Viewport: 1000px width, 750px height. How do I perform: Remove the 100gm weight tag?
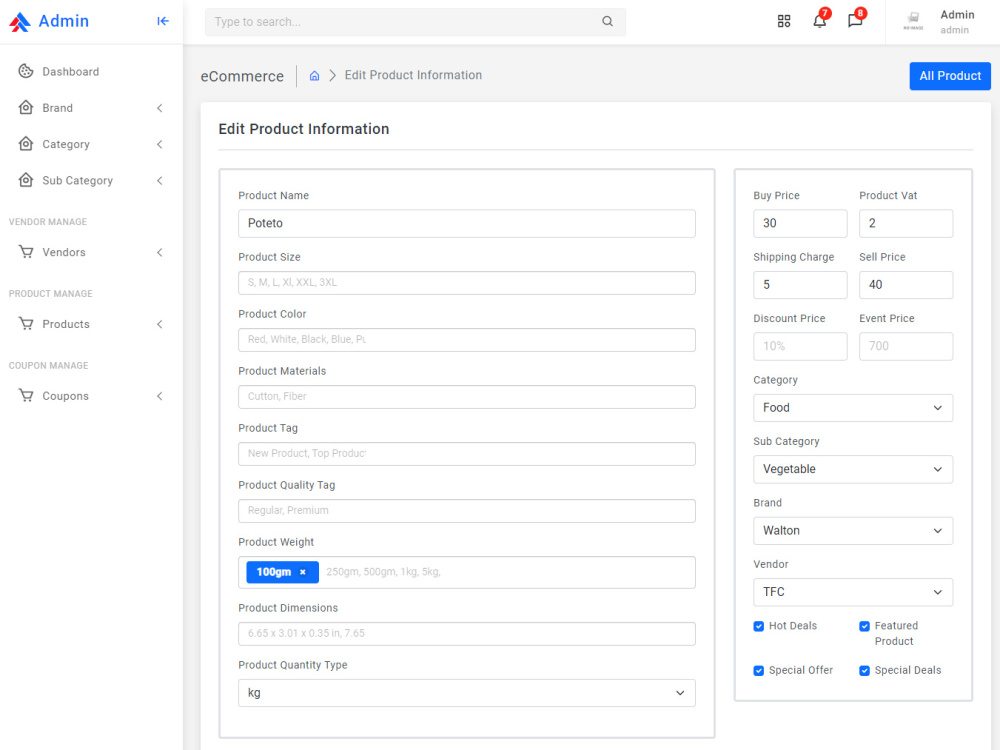pos(303,572)
